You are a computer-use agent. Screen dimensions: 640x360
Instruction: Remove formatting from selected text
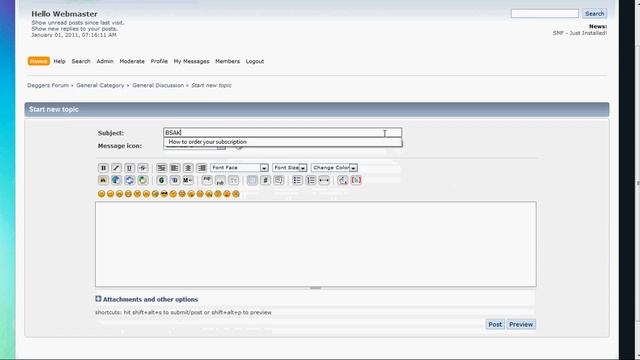[x=343, y=180]
